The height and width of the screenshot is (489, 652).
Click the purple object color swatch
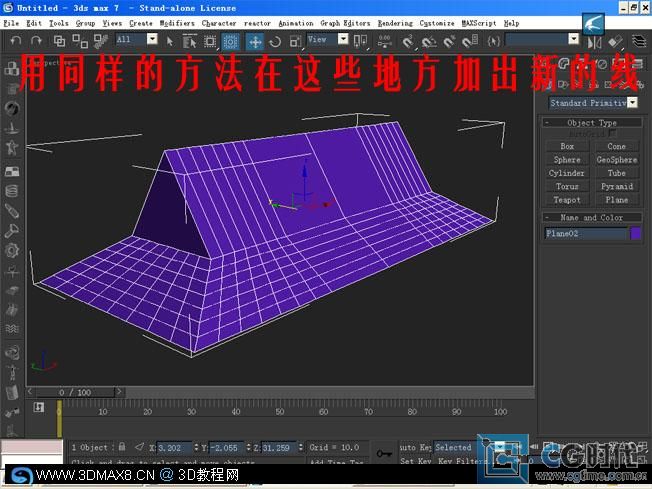point(635,233)
